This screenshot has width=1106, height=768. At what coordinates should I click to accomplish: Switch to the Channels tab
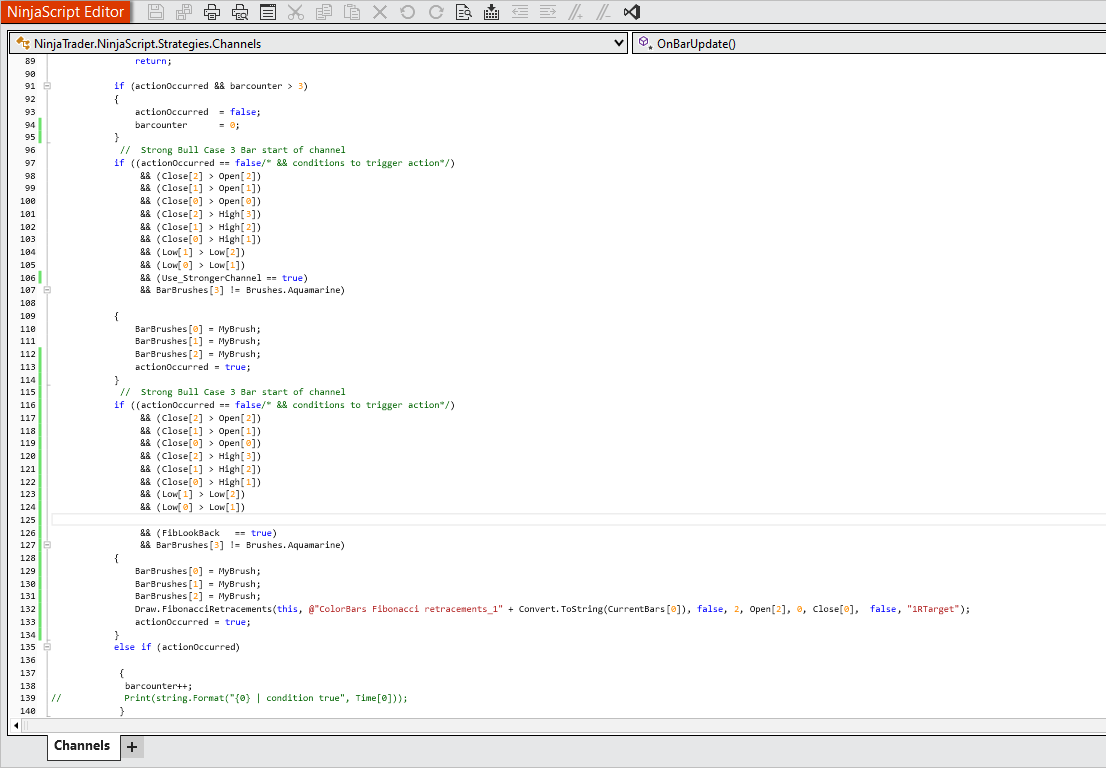point(82,746)
